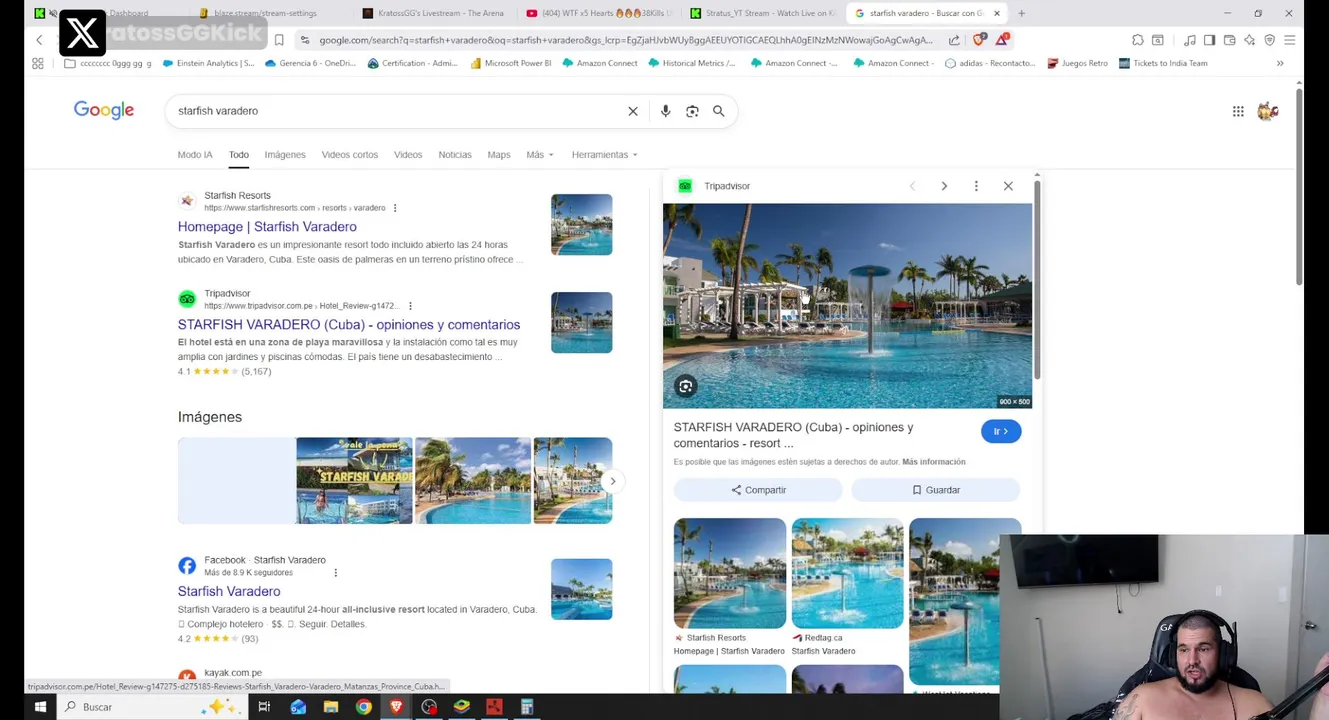1329x720 pixels.
Task: Open options for Facebook result
Action: [335, 573]
